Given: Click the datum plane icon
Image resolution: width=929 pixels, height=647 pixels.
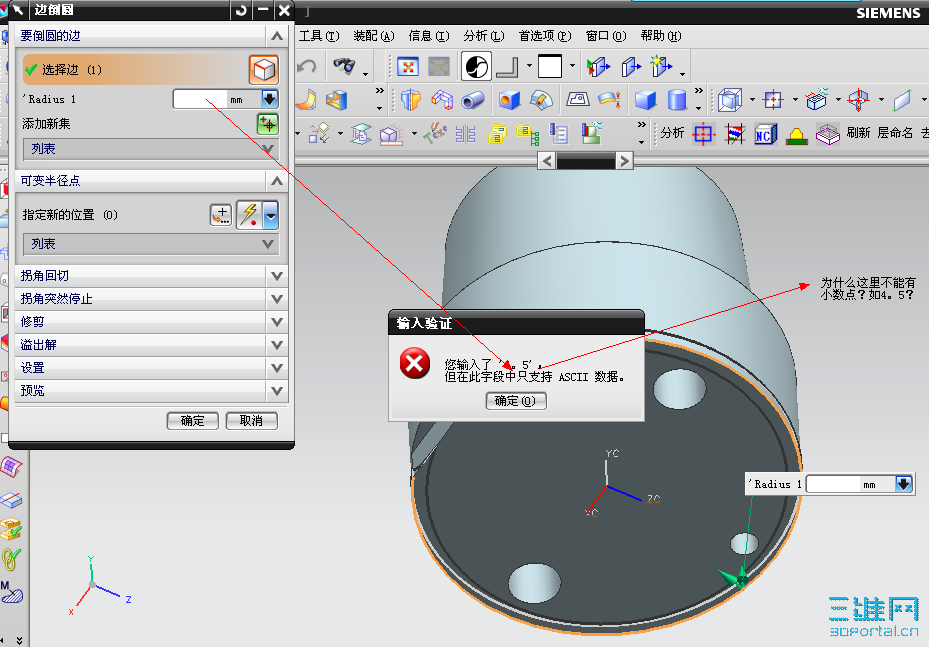Looking at the screenshot, I should (x=902, y=100).
